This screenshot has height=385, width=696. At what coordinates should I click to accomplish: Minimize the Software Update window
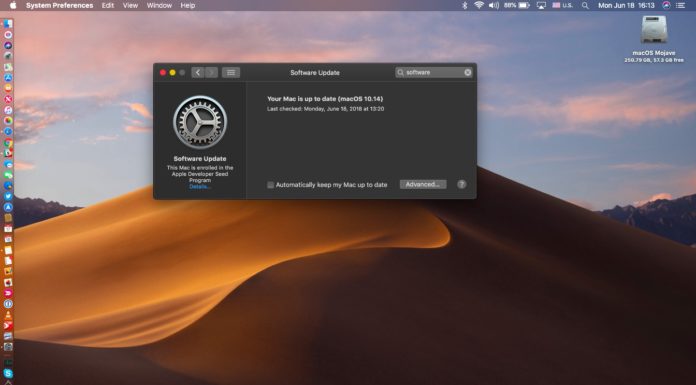tap(172, 72)
